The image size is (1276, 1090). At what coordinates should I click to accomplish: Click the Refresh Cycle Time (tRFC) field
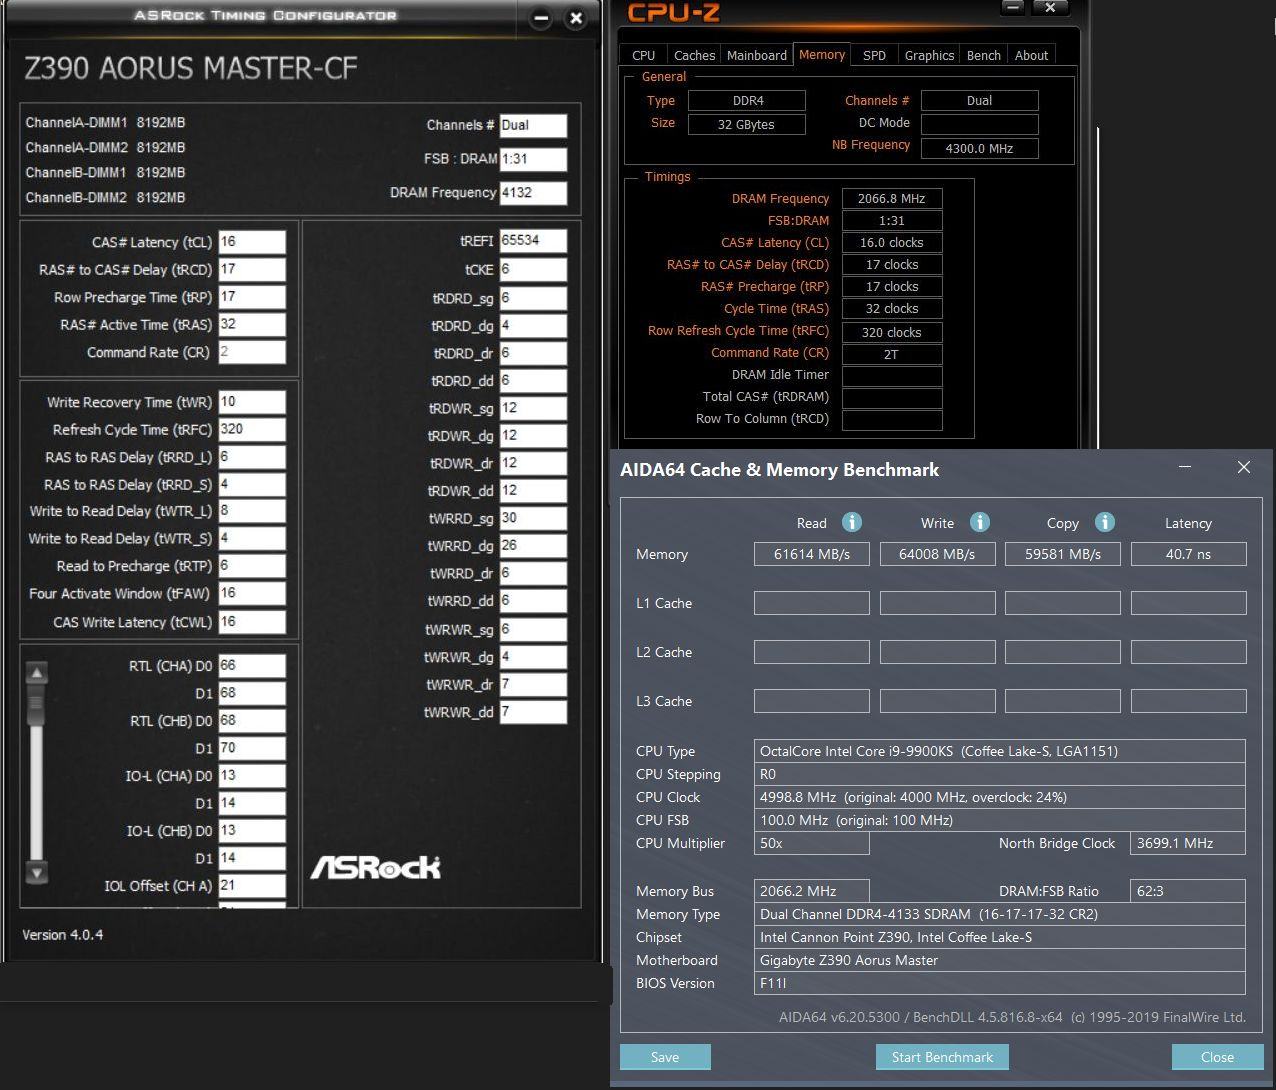(252, 429)
